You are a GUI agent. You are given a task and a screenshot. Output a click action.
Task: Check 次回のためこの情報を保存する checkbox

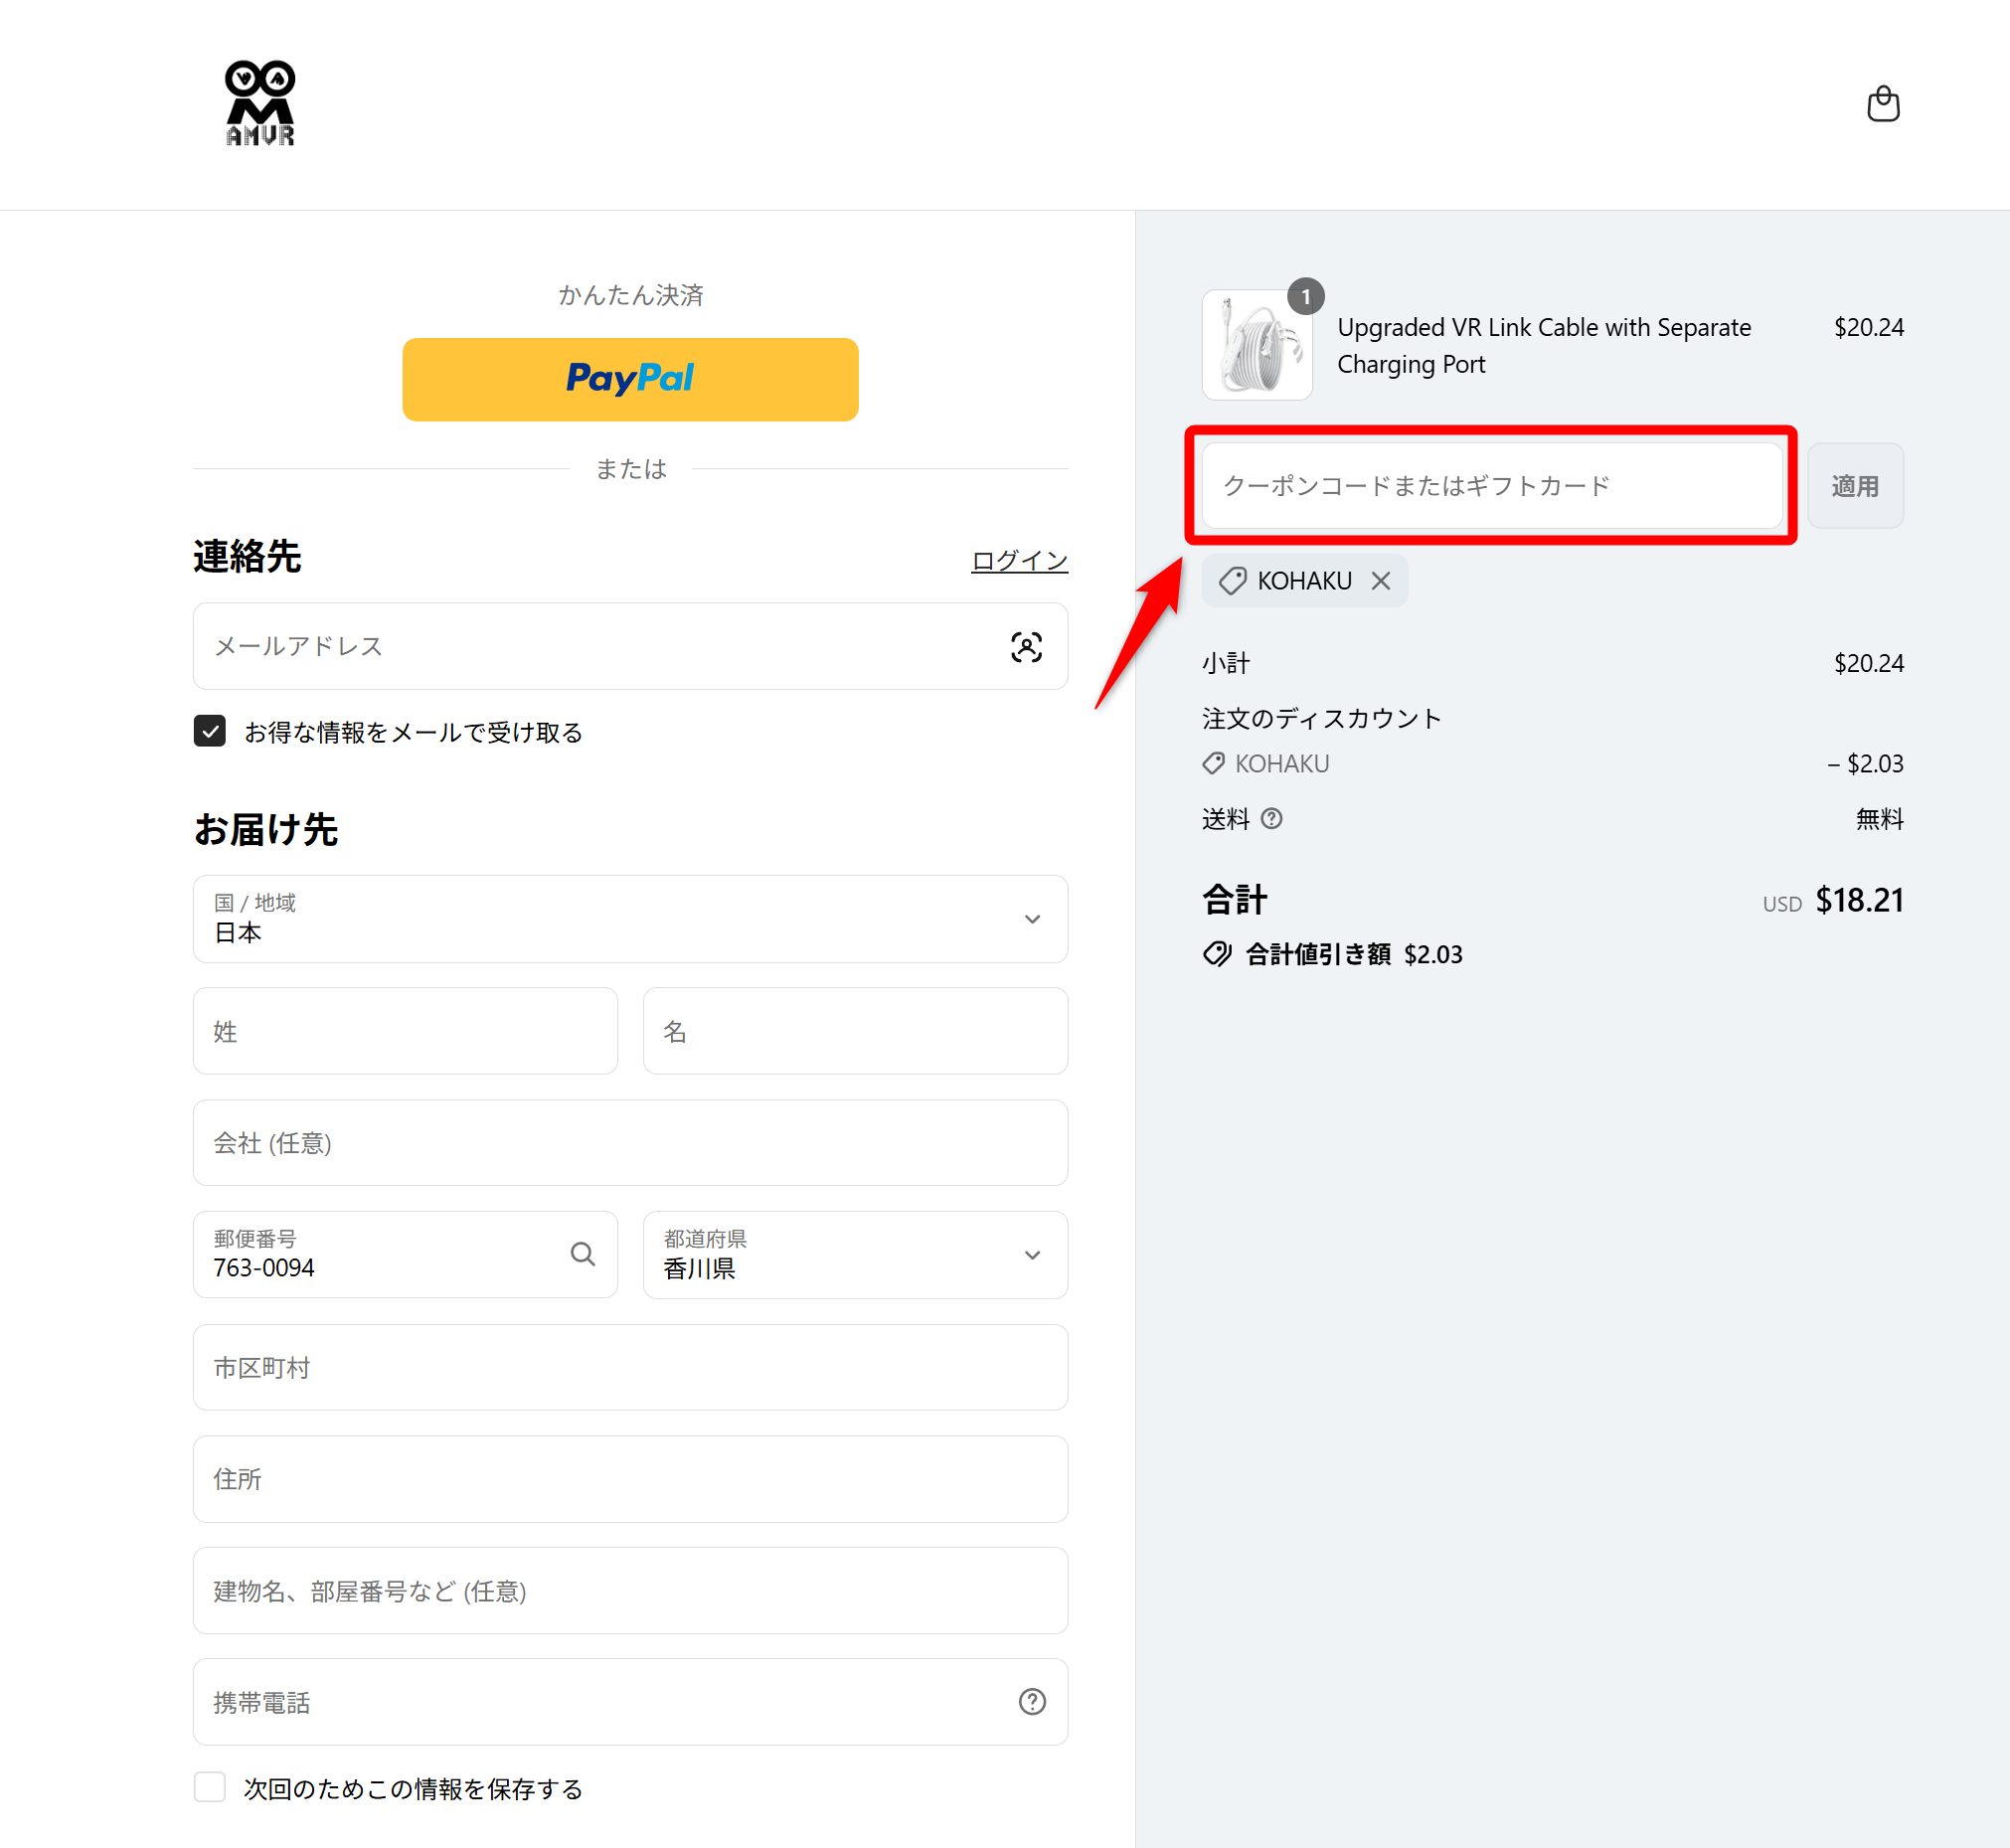point(210,1787)
